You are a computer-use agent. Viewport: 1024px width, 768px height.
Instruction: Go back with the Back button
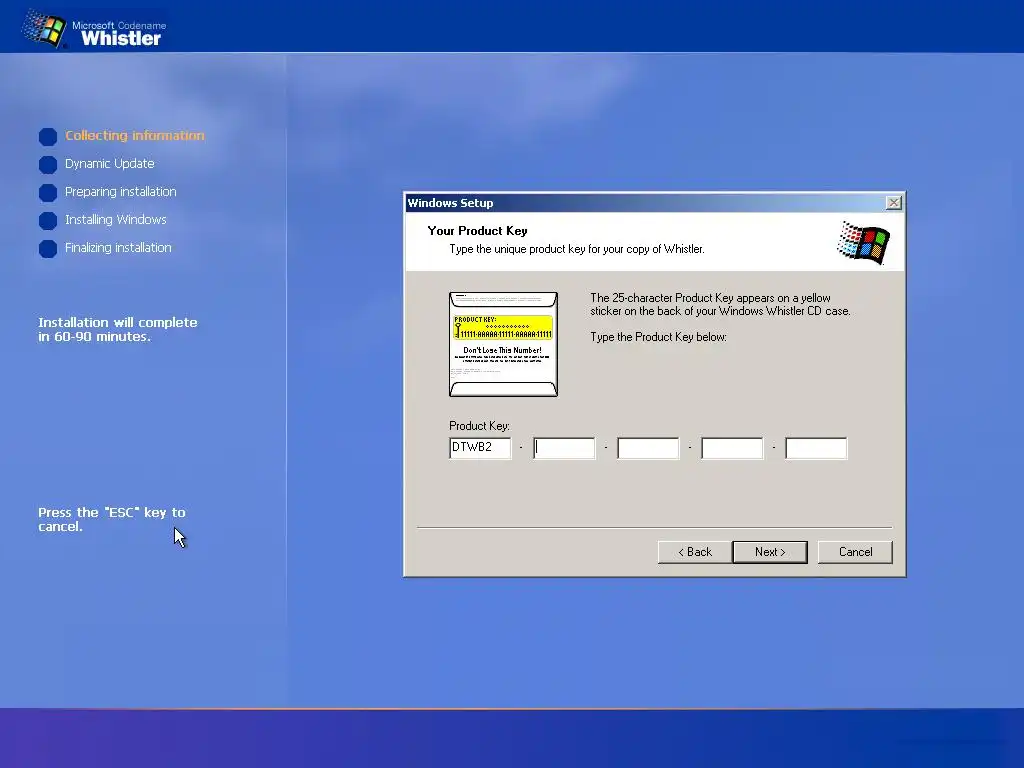click(x=695, y=552)
